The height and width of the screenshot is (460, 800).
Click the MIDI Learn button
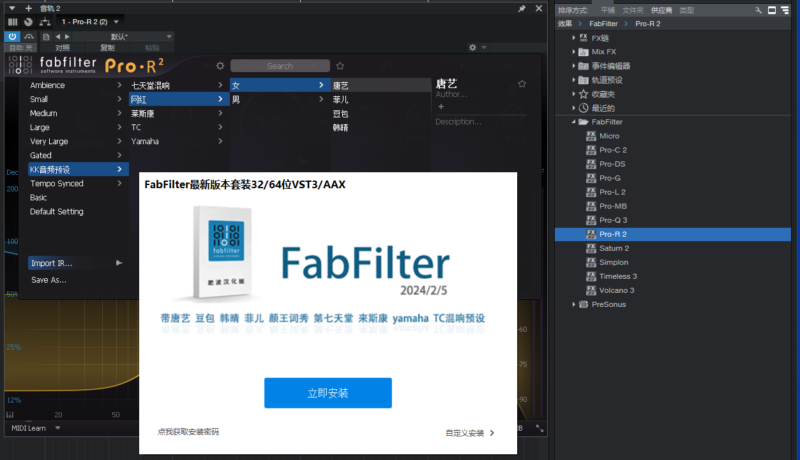coord(29,428)
